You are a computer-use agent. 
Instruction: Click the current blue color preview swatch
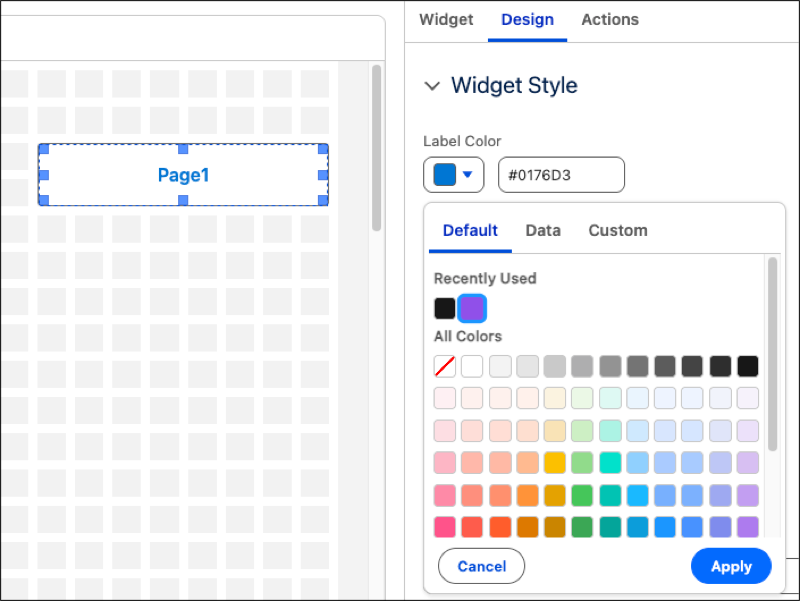click(x=444, y=175)
